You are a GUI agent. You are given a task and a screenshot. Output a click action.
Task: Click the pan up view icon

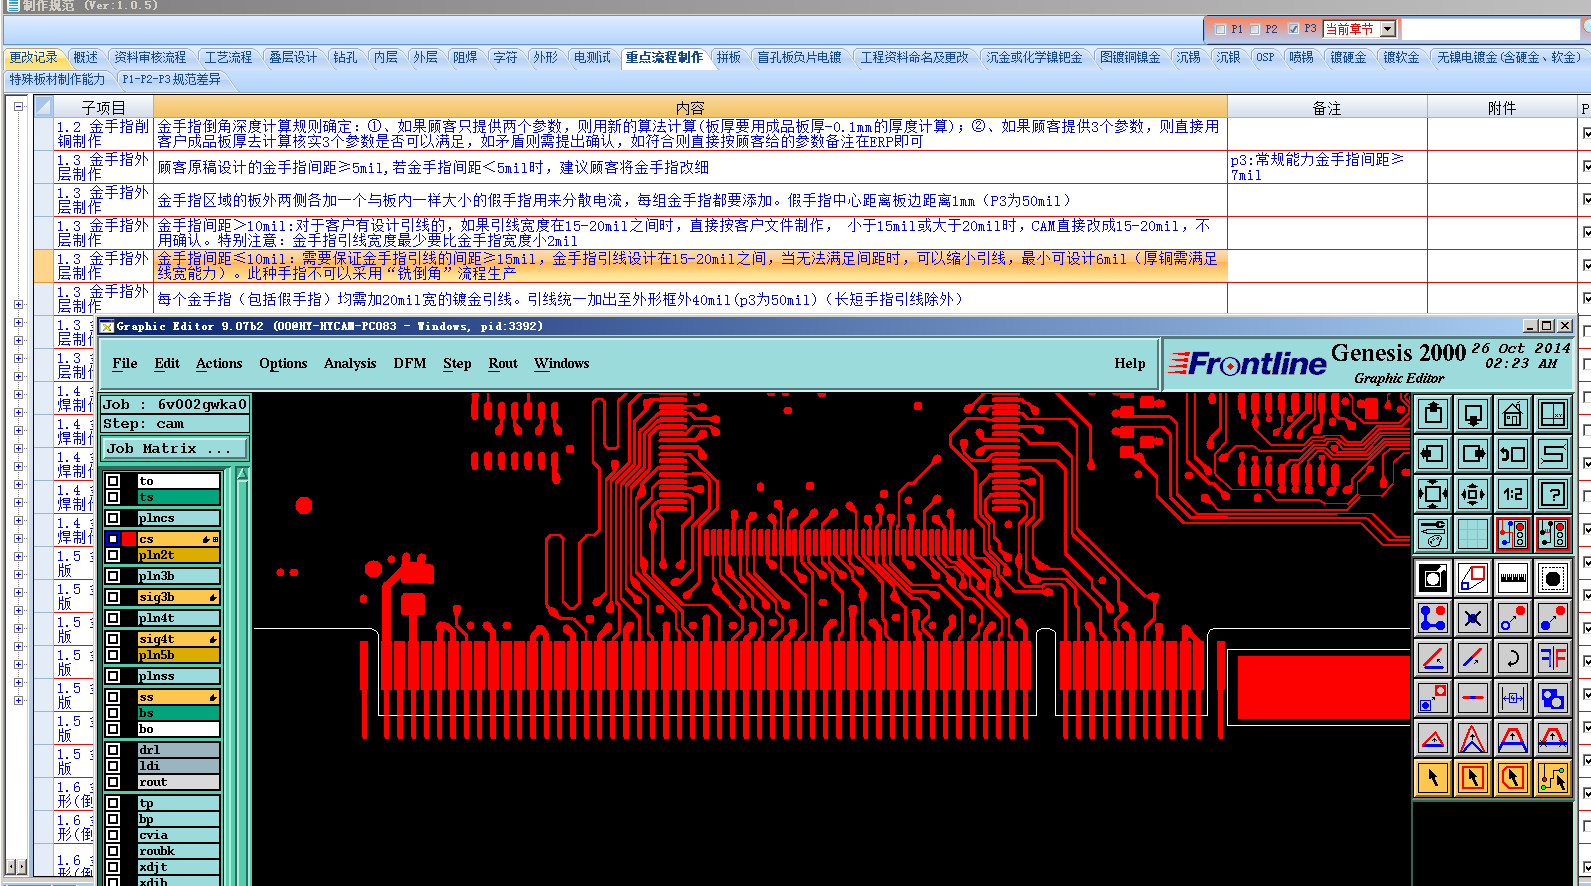click(x=1433, y=414)
